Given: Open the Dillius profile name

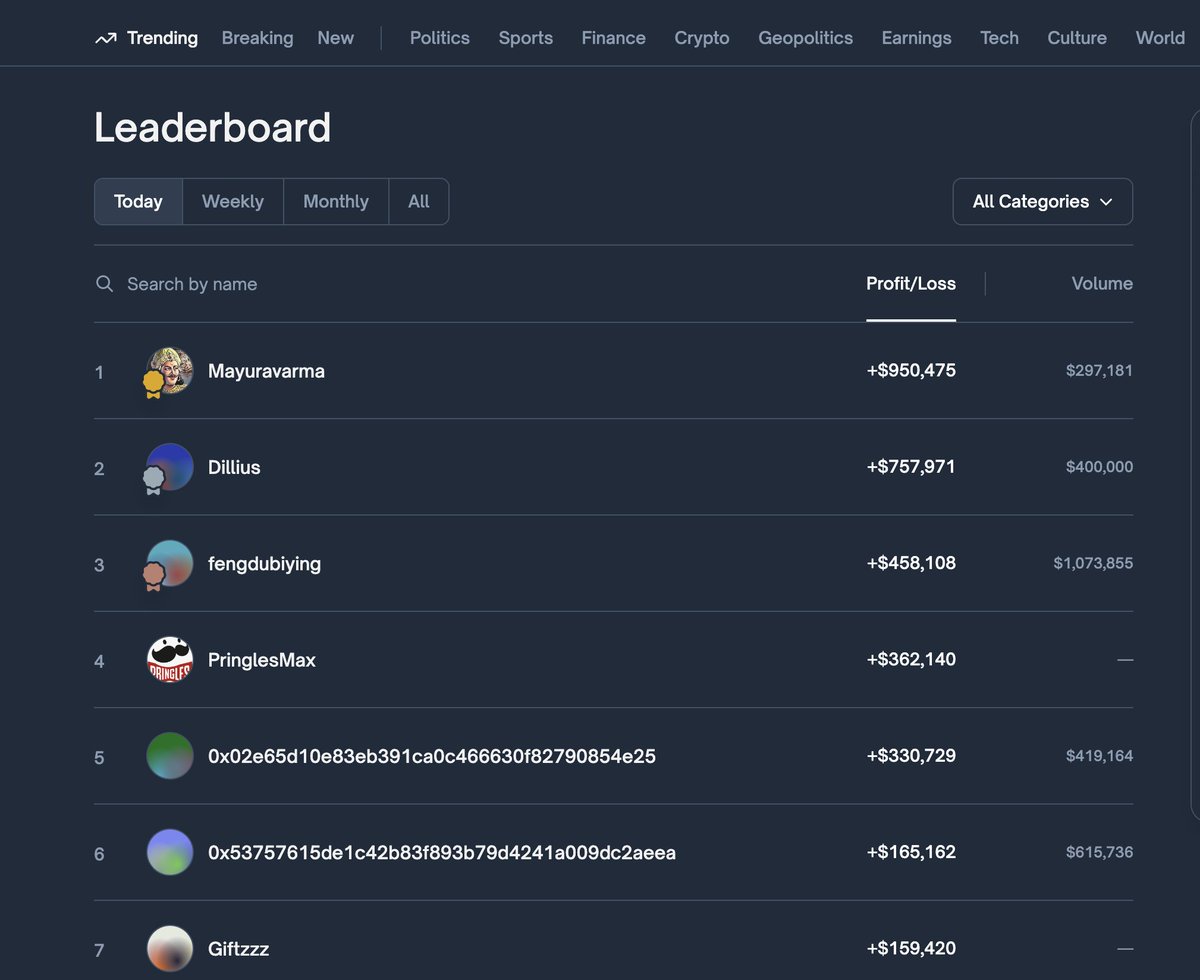Looking at the screenshot, I should point(234,467).
